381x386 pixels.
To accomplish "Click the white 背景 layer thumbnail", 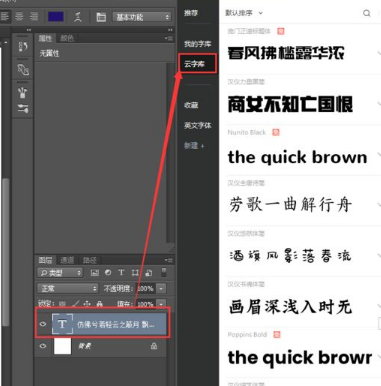I will (62, 346).
